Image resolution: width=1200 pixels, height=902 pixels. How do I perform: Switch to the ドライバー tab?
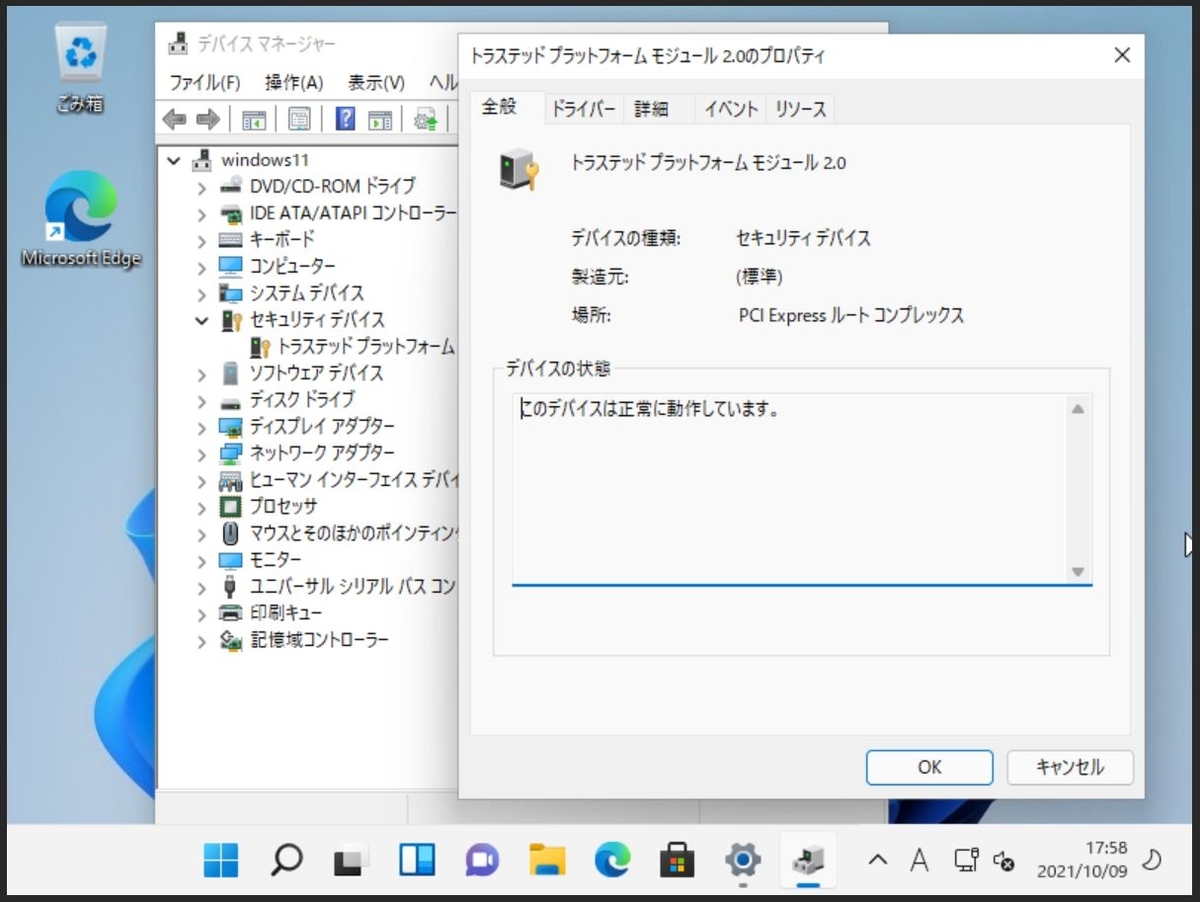click(583, 109)
